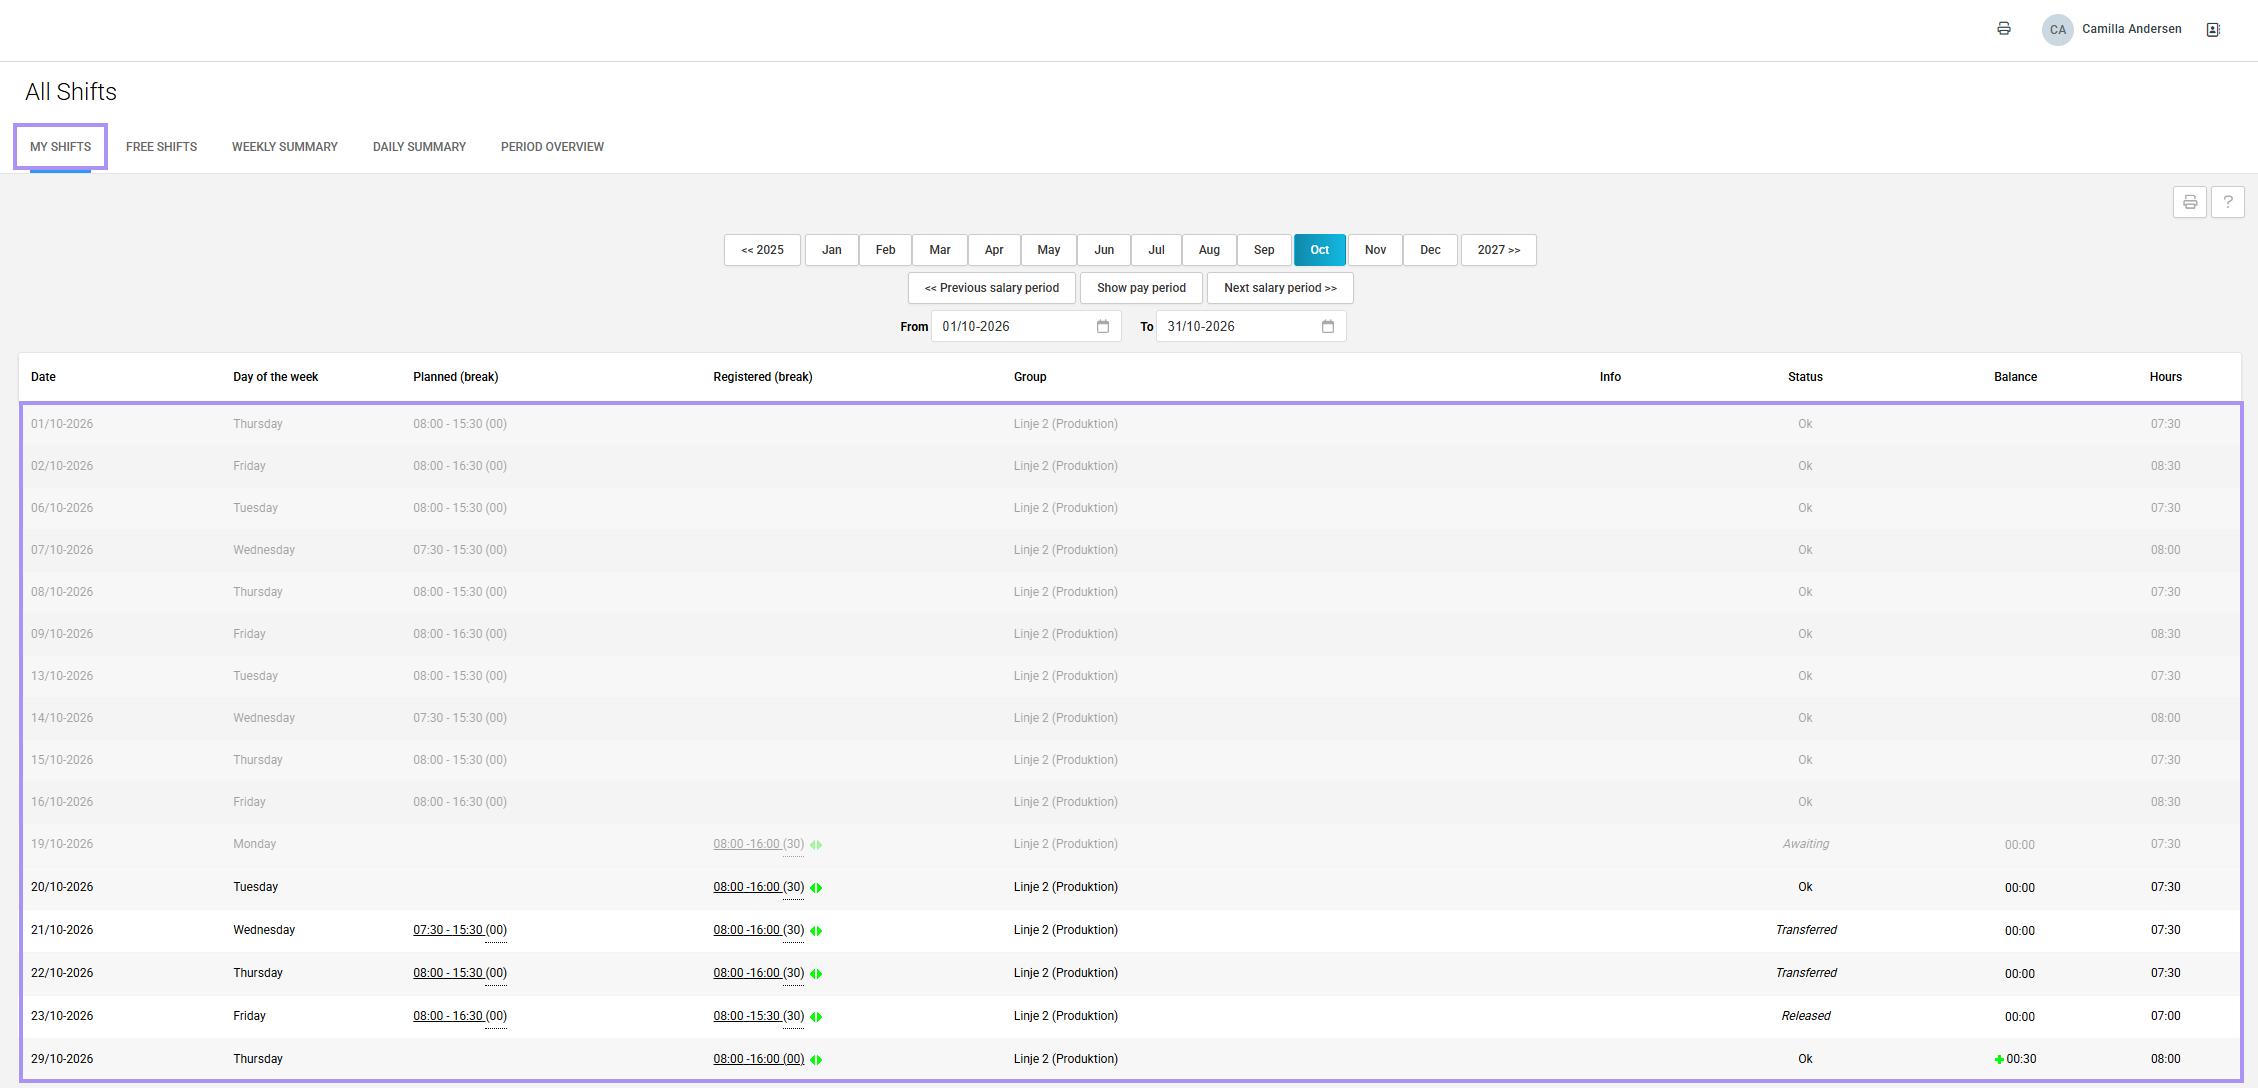Click the To date field 31/10-2026
This screenshot has width=2258, height=1088.
click(1251, 326)
